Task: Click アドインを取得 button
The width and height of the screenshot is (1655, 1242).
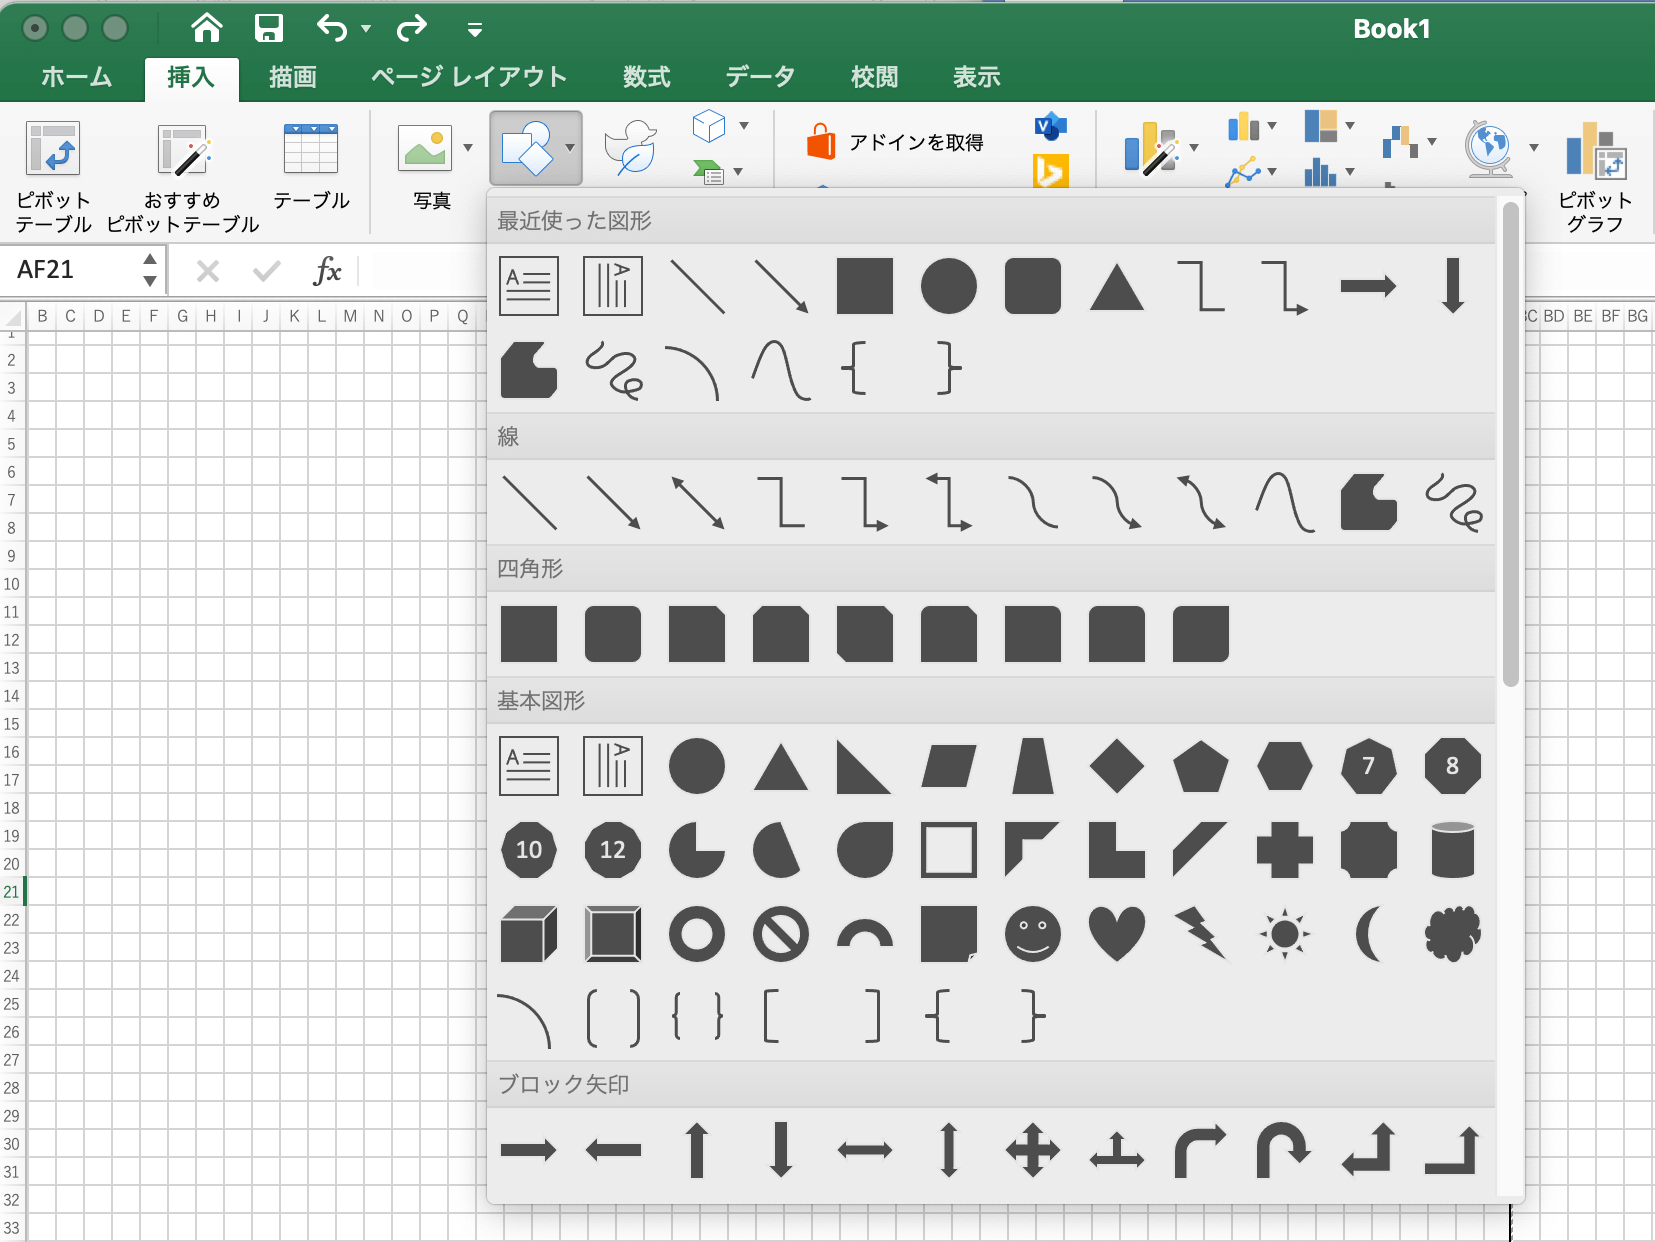Action: (896, 143)
